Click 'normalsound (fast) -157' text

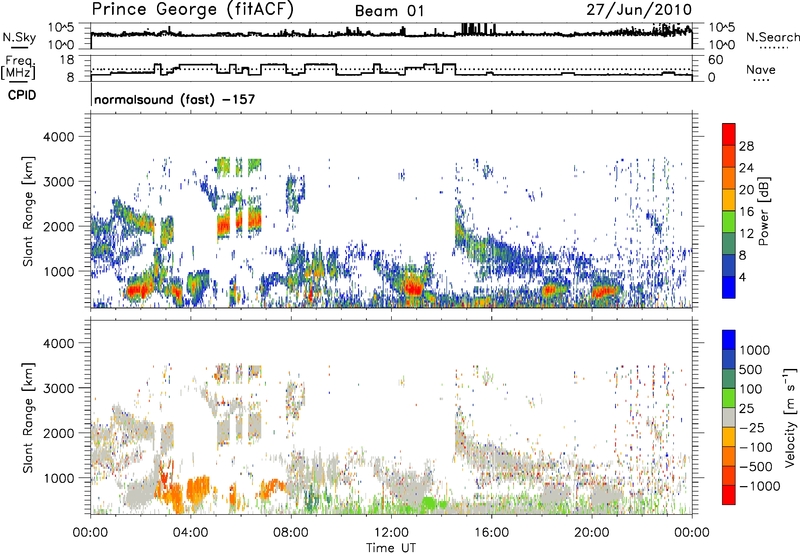pos(174,100)
